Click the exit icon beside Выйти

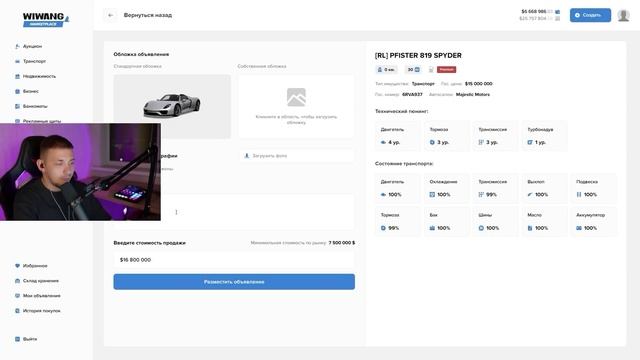(x=17, y=339)
